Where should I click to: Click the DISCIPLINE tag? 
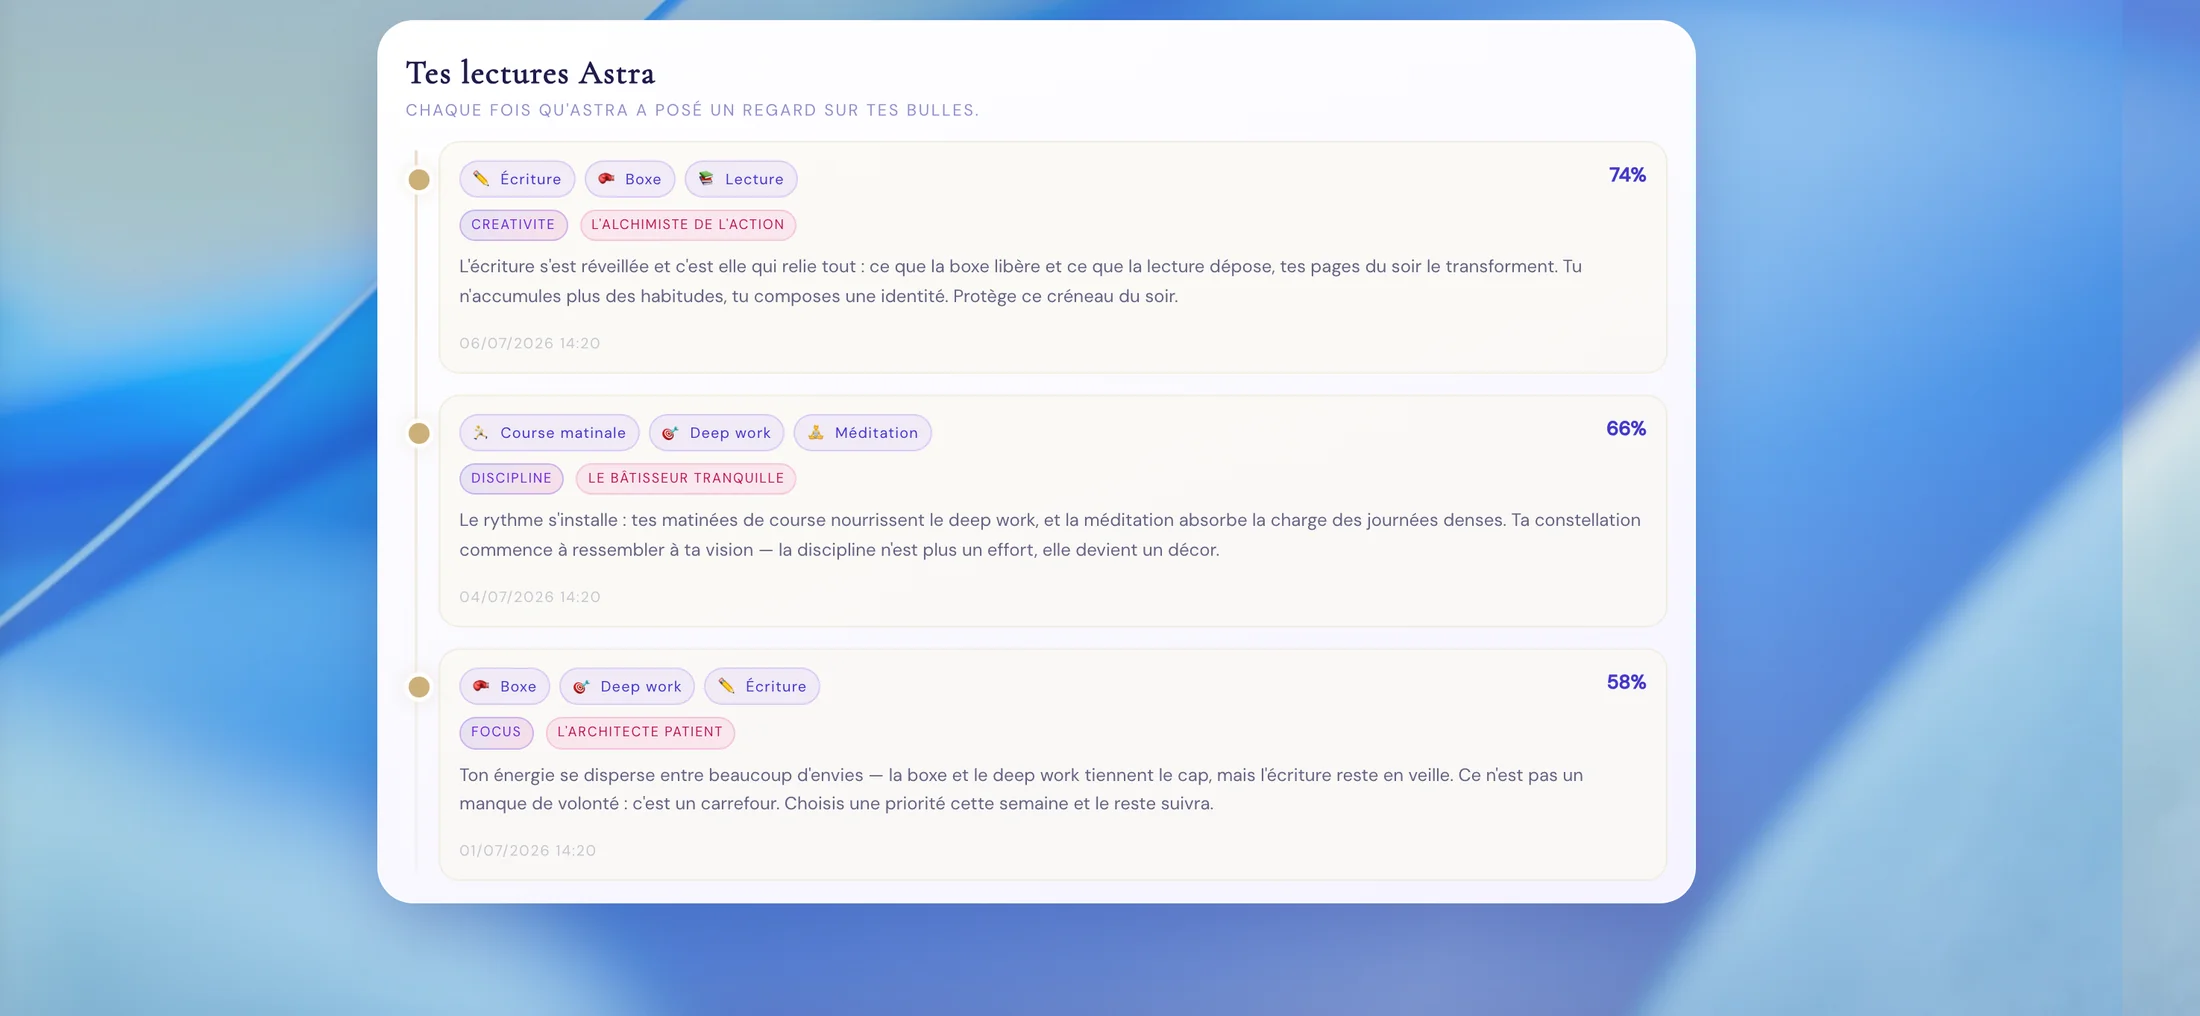coord(511,478)
